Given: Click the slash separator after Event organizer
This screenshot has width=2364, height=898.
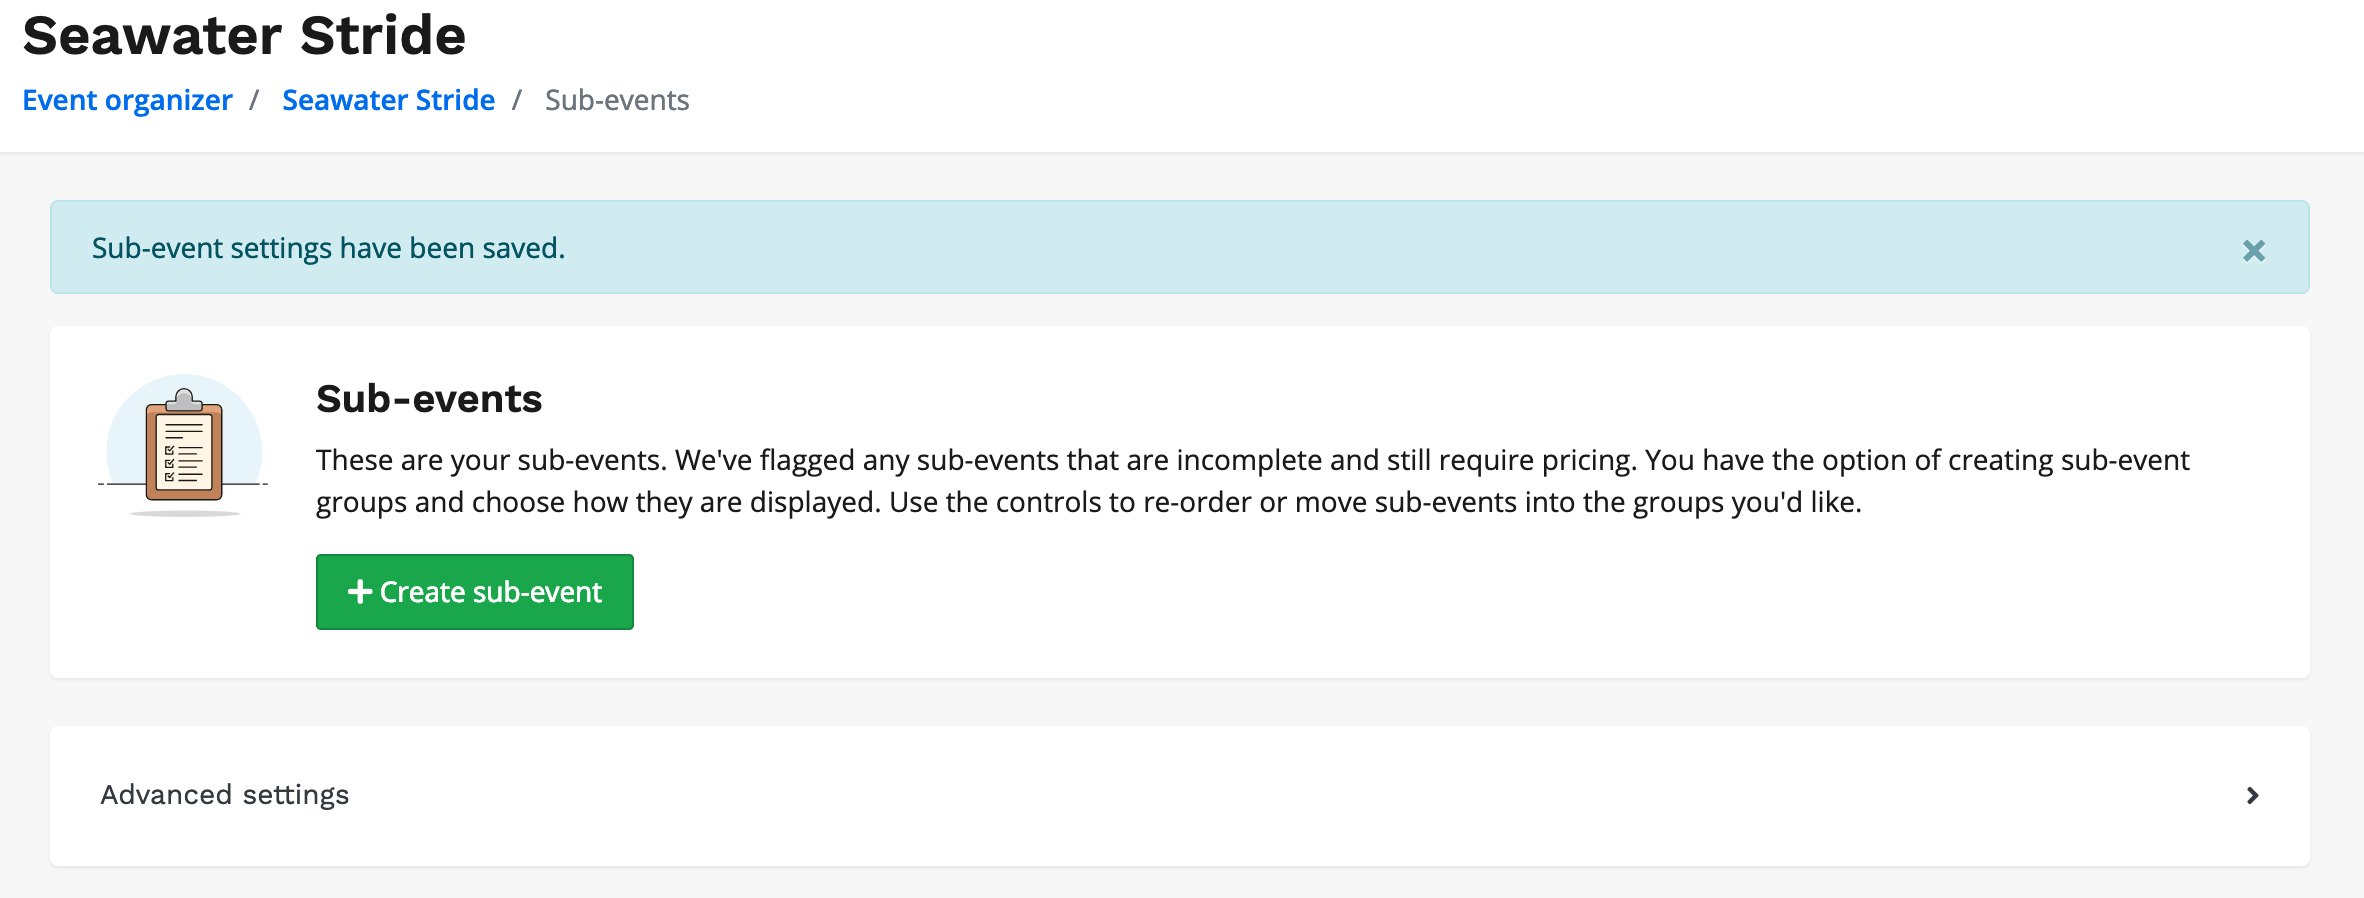Looking at the screenshot, I should point(255,100).
